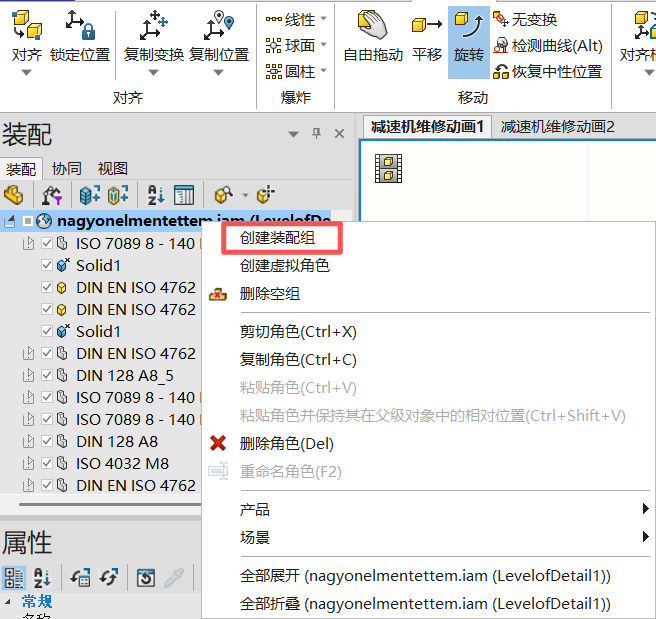This screenshot has height=619, width=656.
Task: Collapse the nagyonelmentettem.iam root tree node
Action: [x=10, y=221]
